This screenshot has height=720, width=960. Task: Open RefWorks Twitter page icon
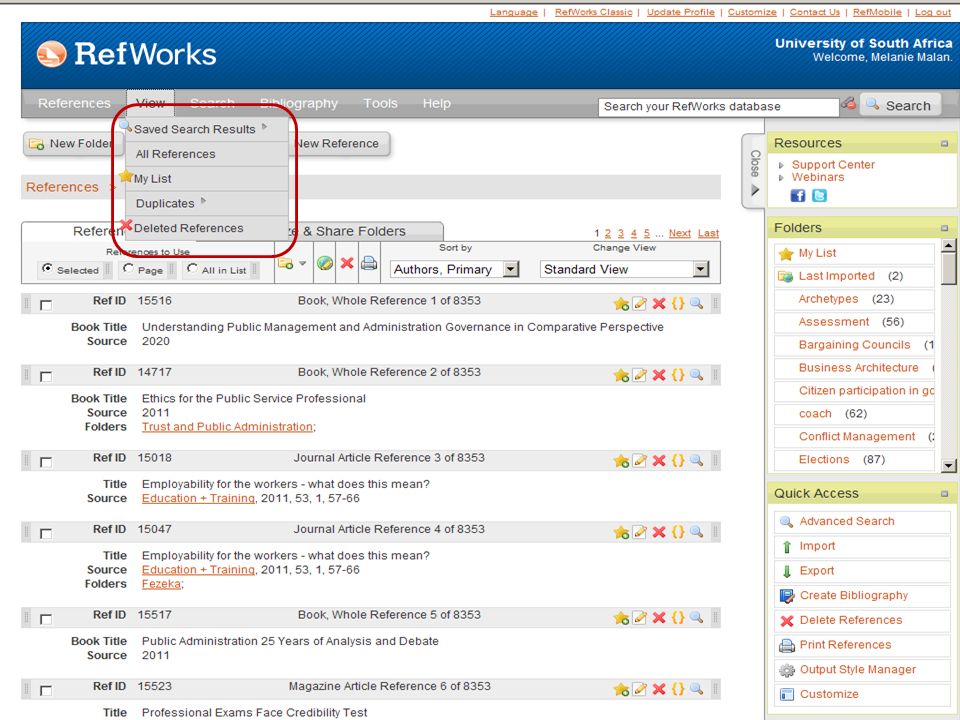(x=819, y=196)
